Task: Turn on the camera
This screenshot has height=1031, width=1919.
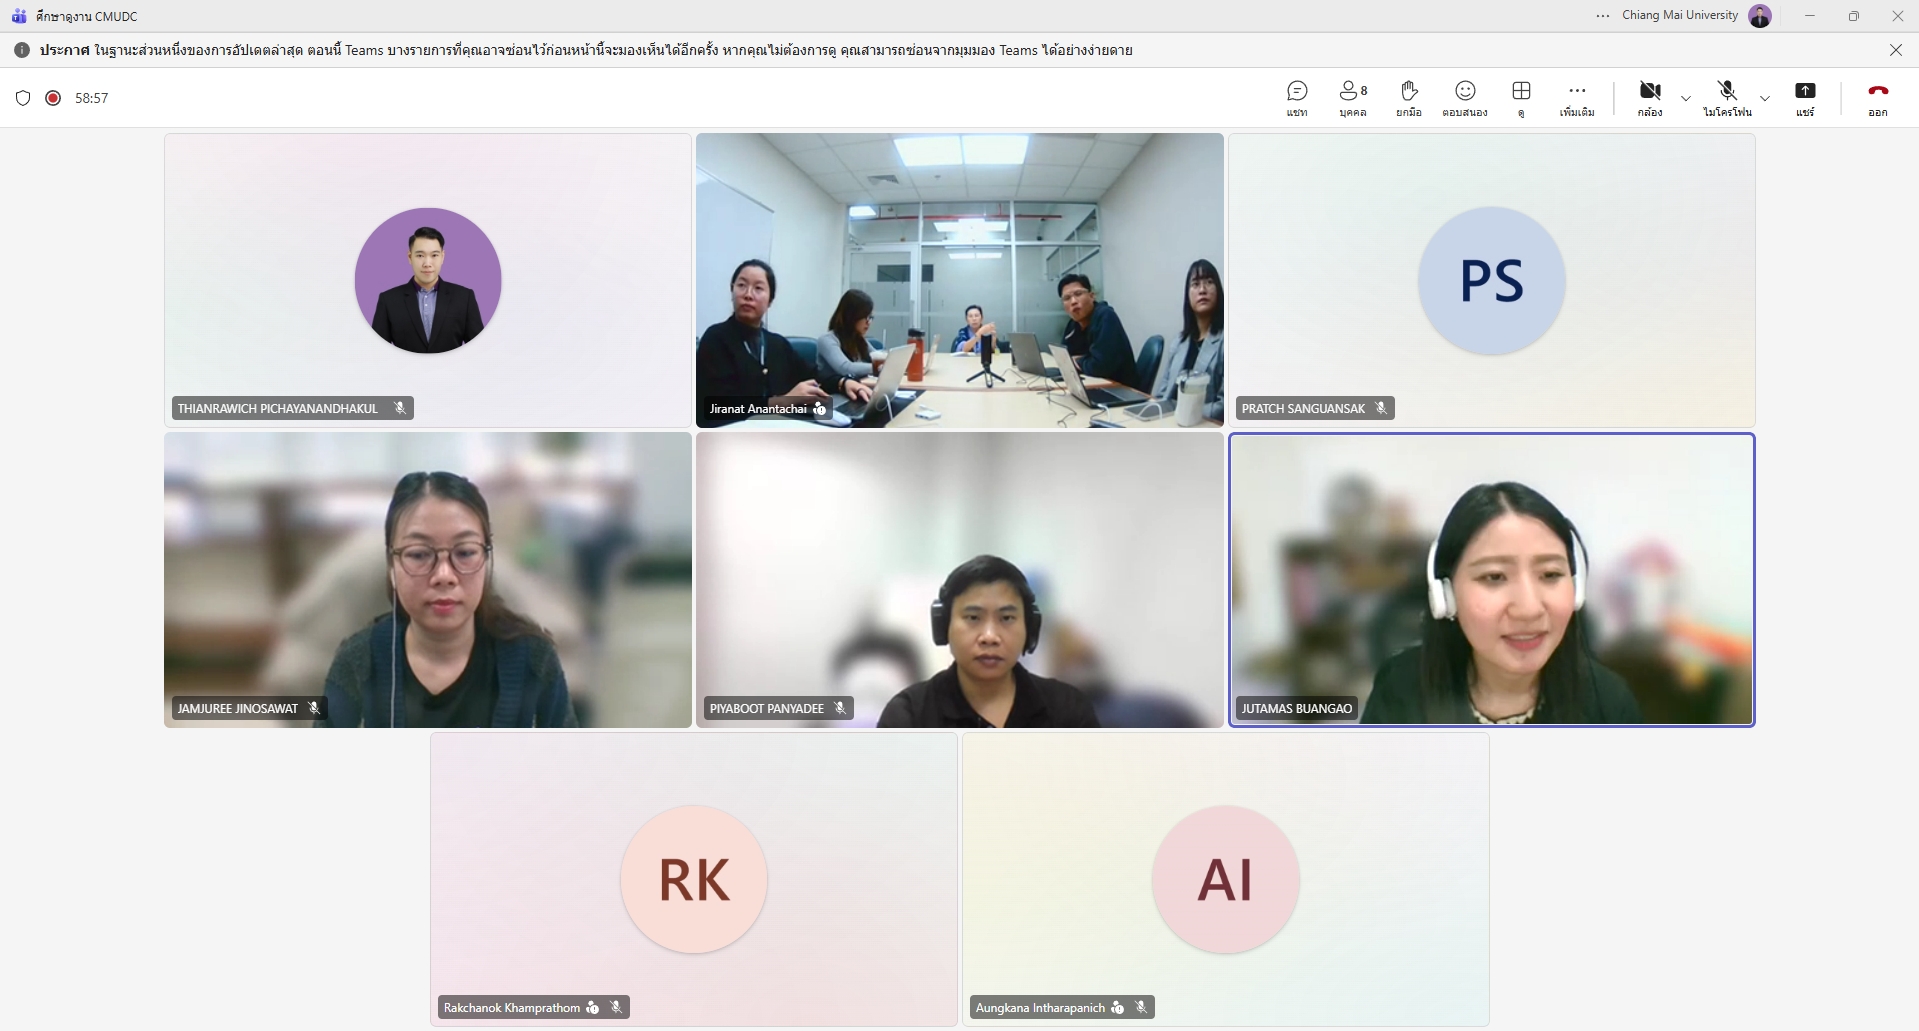Action: 1650,98
